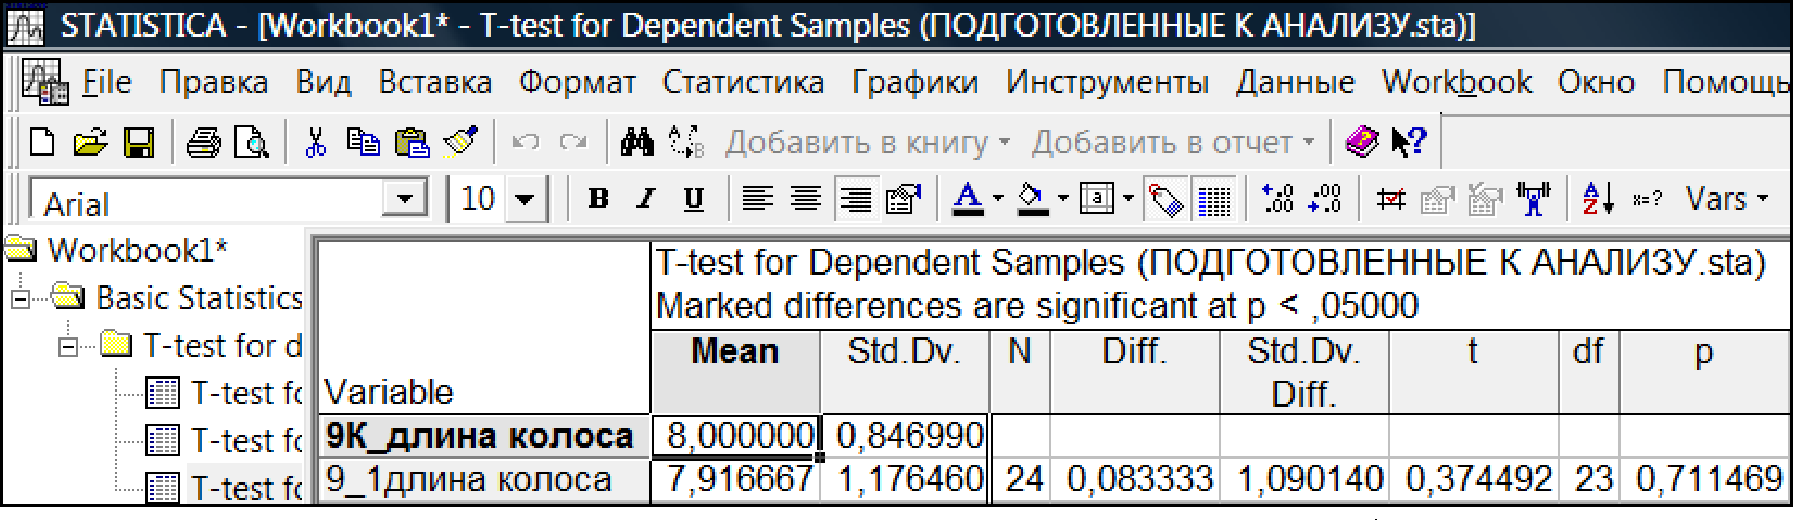Open the Статистика menu

pos(743,82)
